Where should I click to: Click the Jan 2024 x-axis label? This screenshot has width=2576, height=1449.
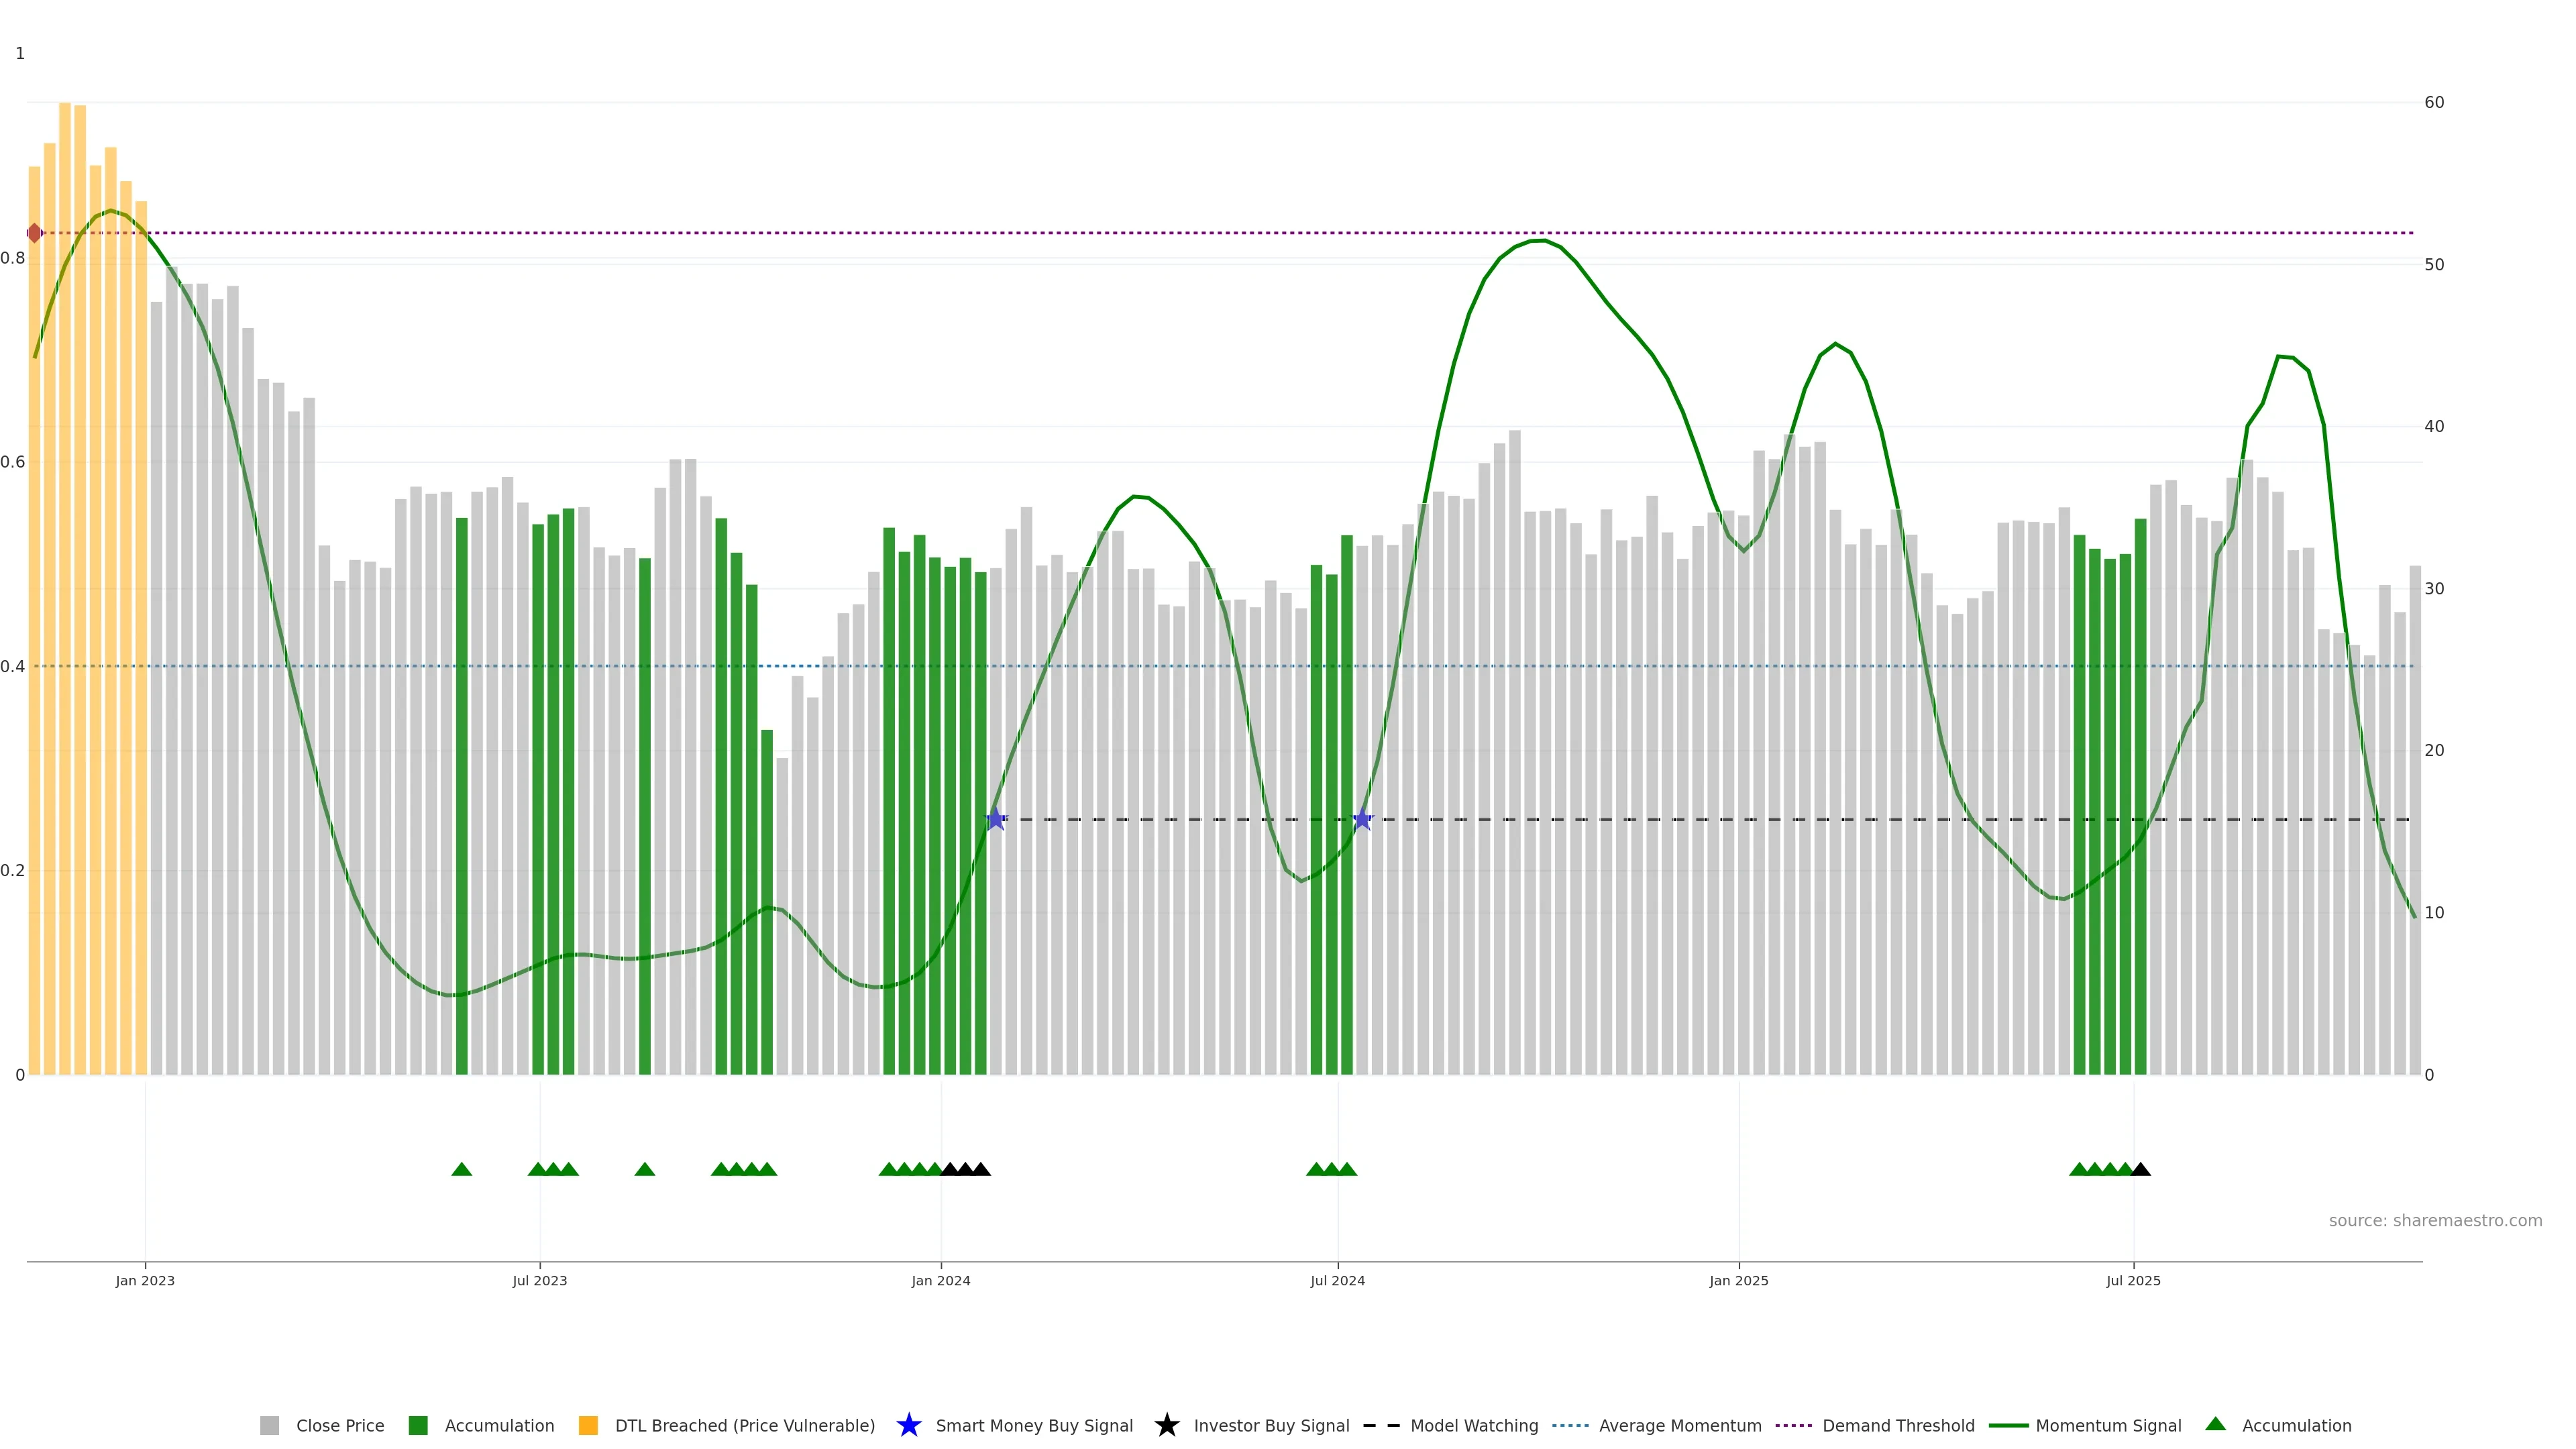tap(940, 1281)
